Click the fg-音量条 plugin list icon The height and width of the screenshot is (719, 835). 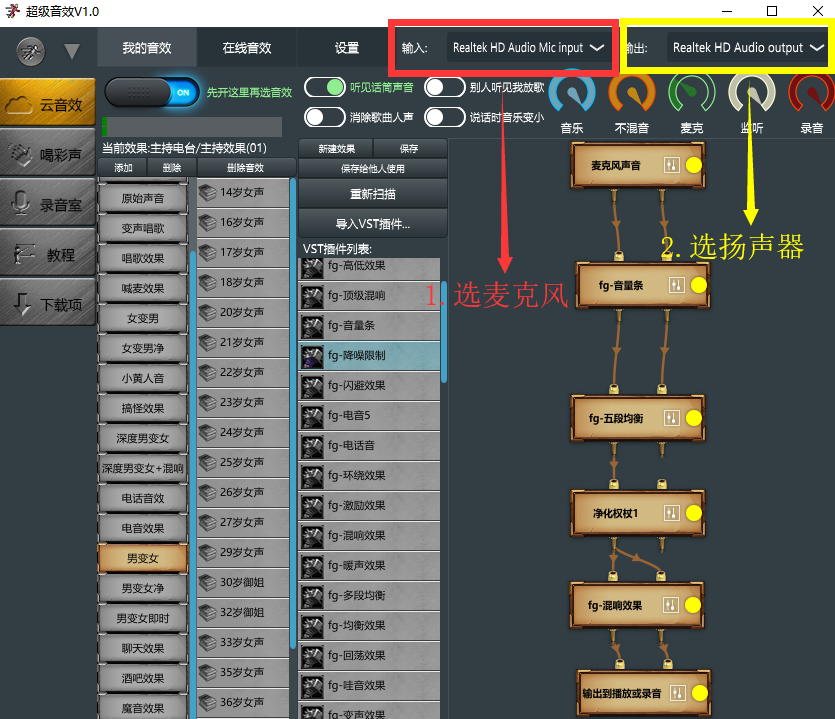[312, 326]
